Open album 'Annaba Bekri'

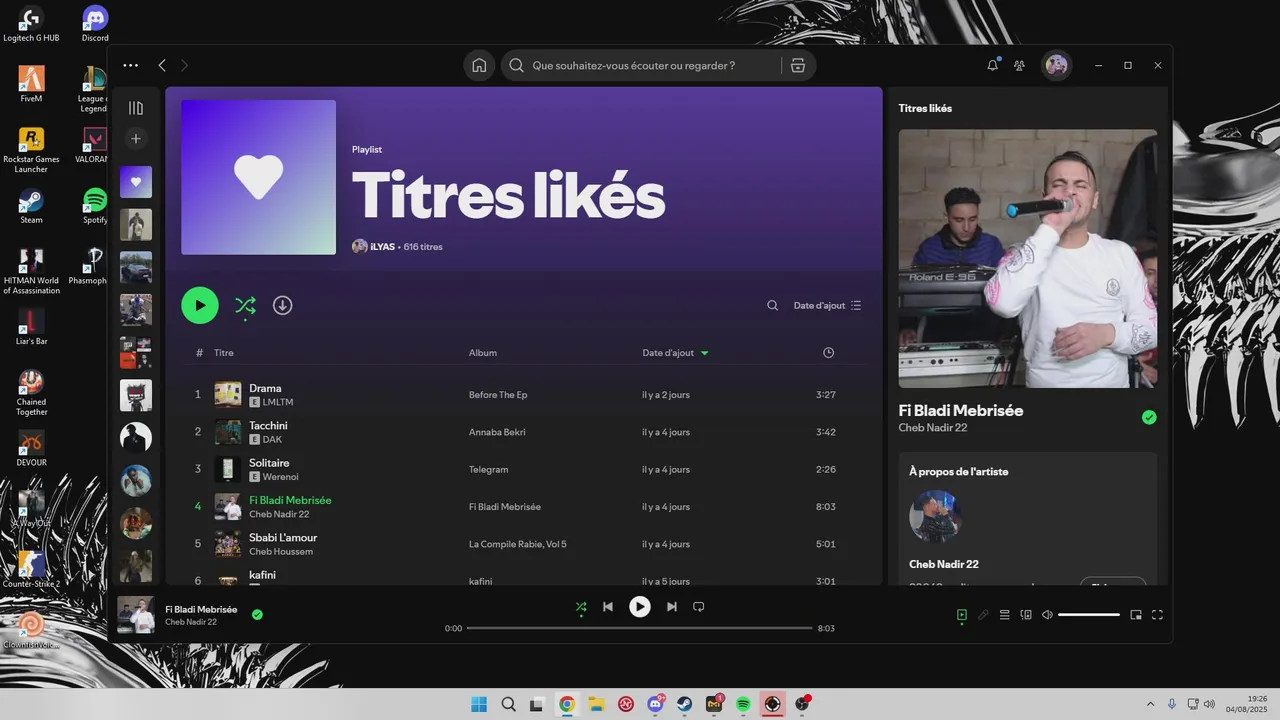(497, 432)
